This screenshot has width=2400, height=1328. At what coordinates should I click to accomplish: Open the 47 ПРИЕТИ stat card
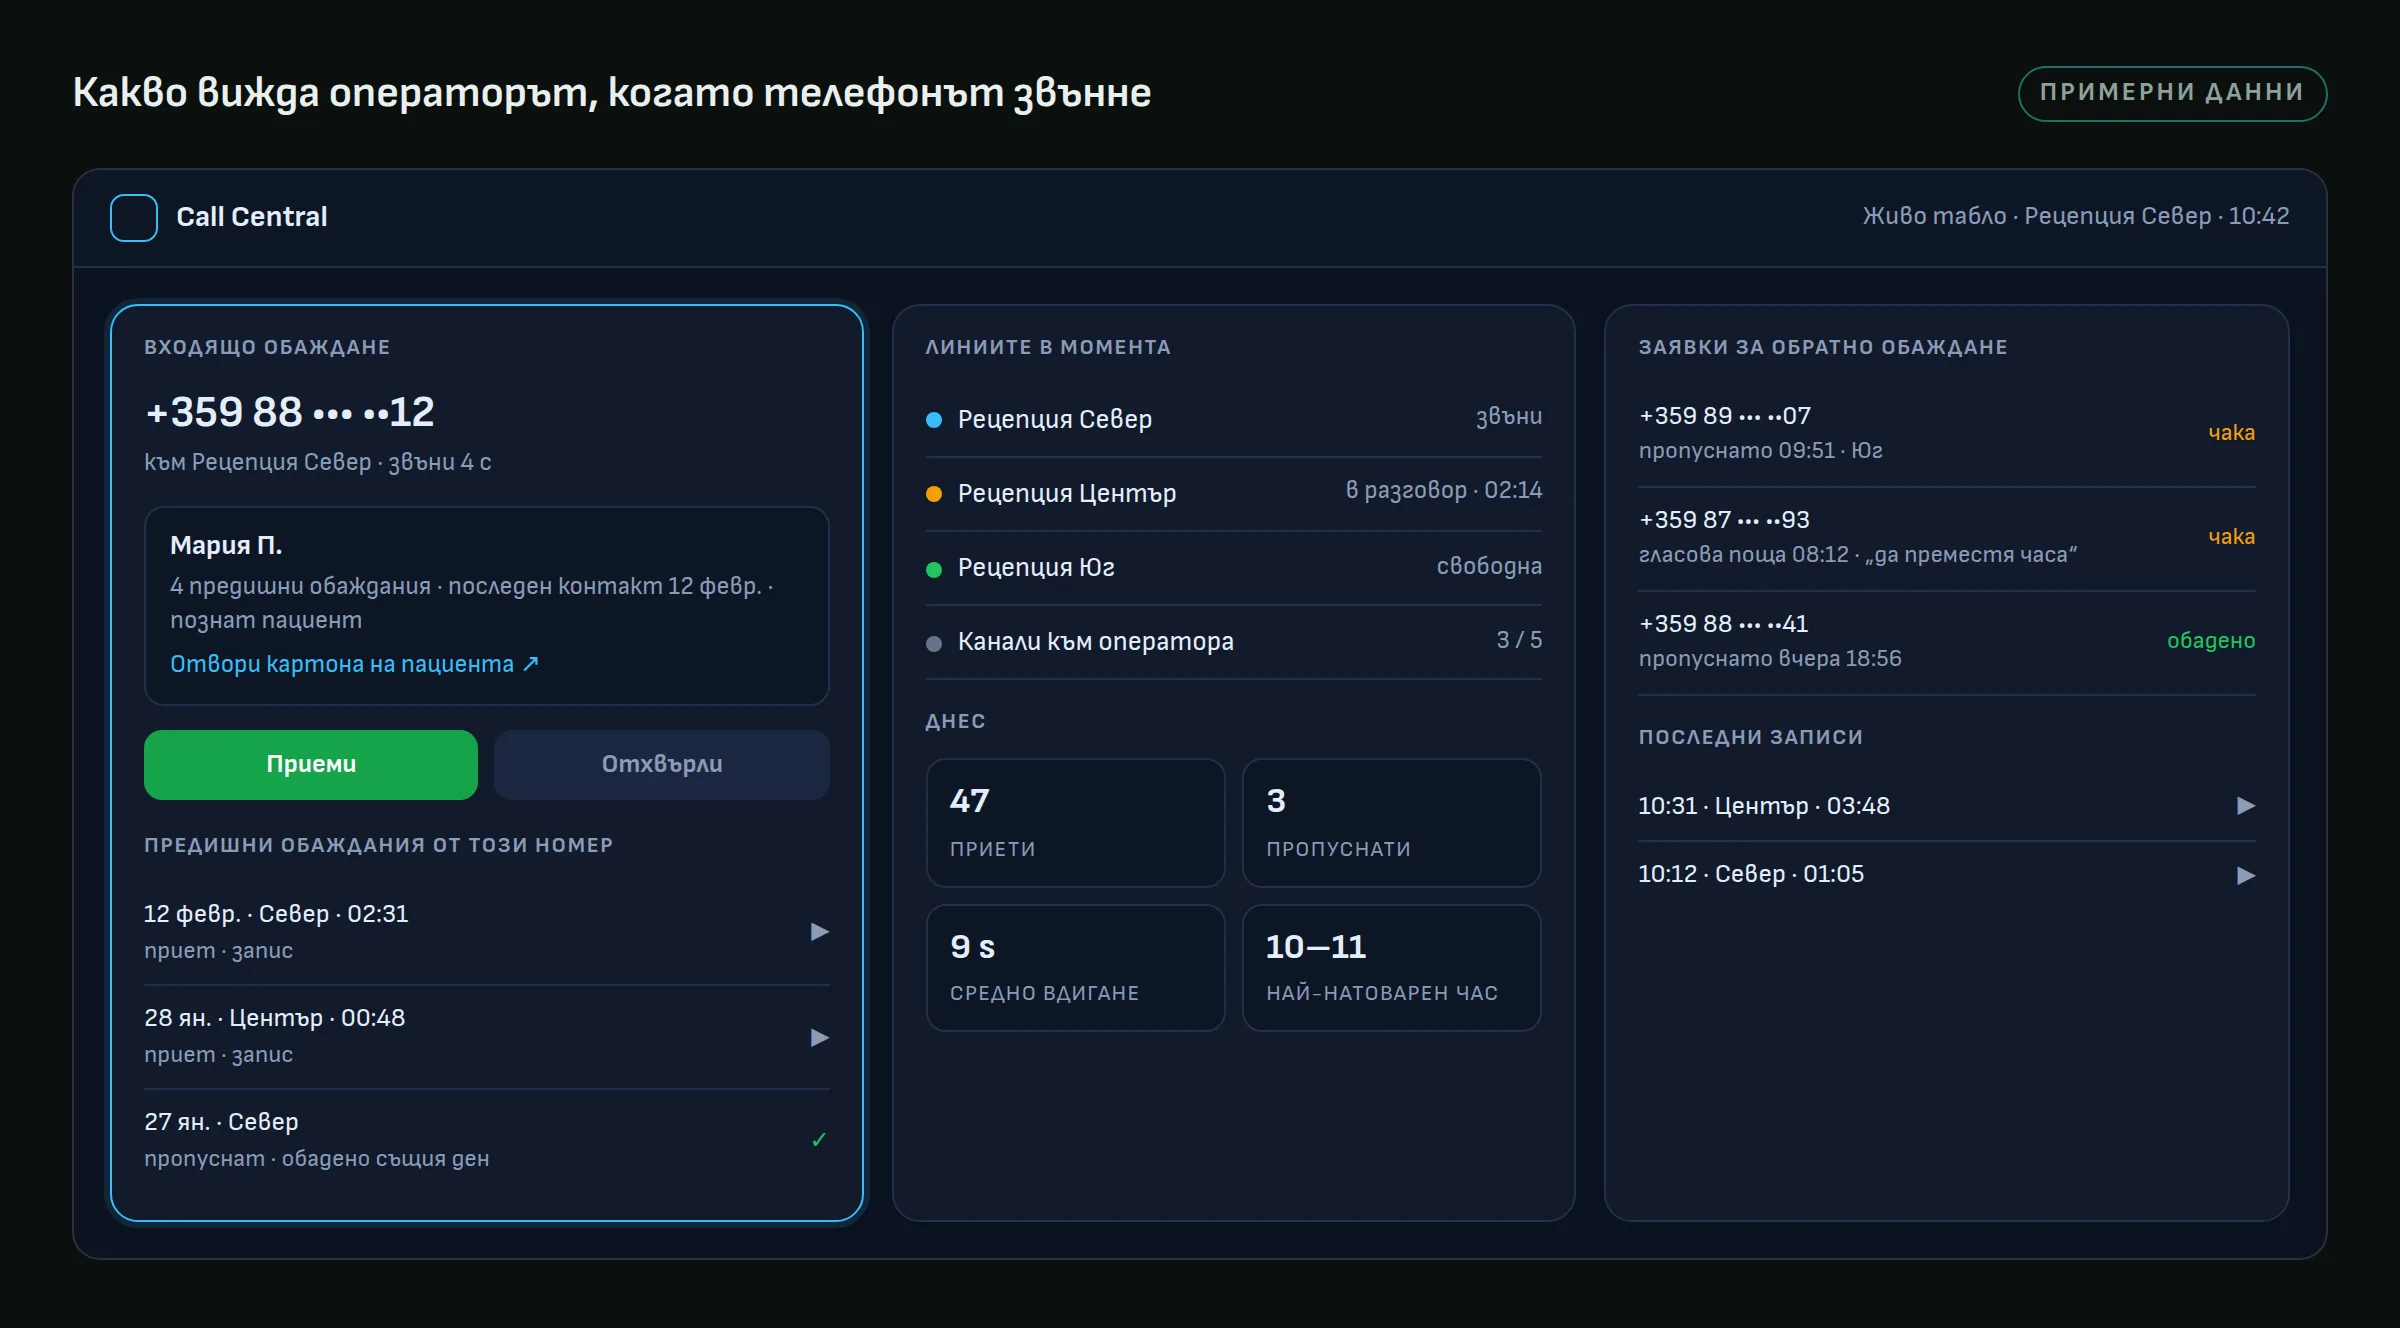point(1076,823)
